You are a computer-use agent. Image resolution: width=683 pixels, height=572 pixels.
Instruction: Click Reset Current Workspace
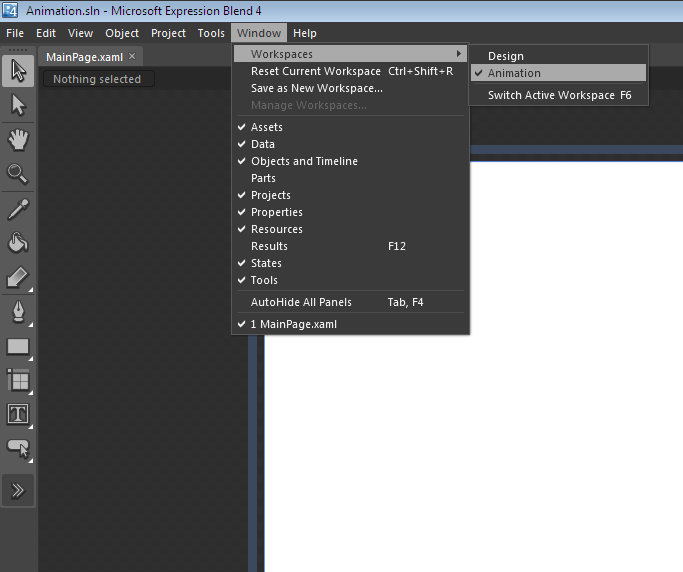tap(351, 71)
